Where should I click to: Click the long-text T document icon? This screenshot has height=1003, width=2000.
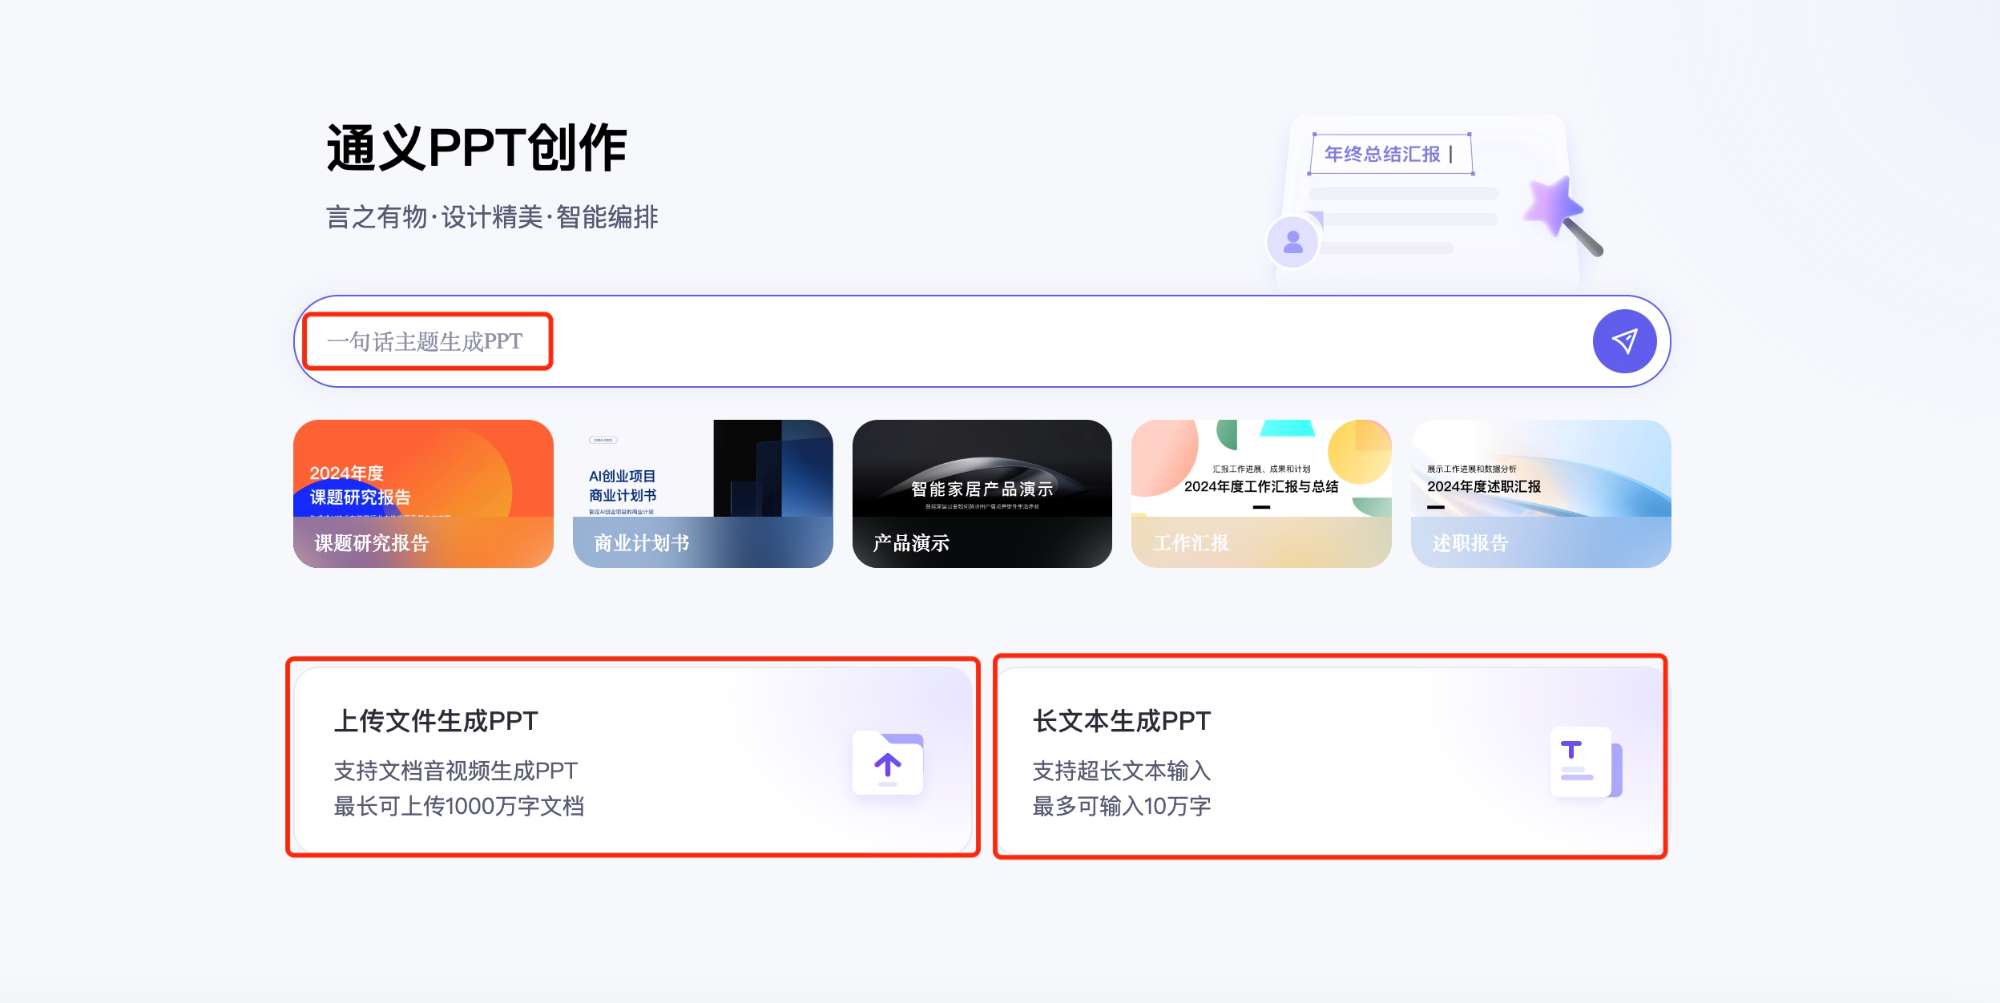coord(1585,763)
